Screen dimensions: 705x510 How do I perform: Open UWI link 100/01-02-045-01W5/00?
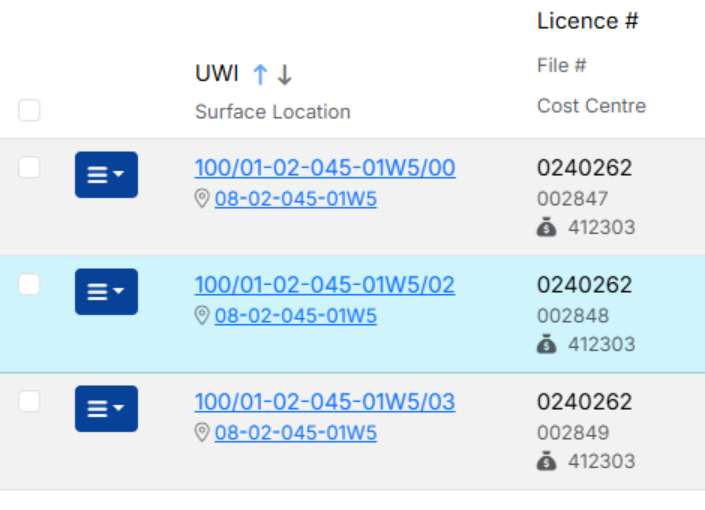[325, 168]
